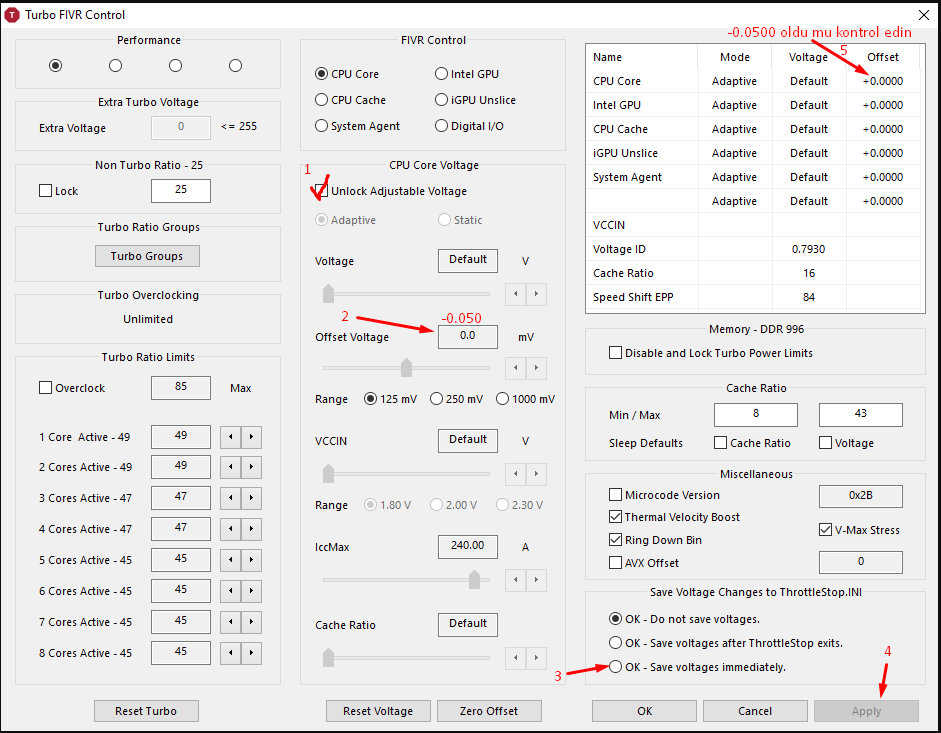Select OK - Save voltages after ThrottleStop exits
Image resolution: width=941 pixels, height=733 pixels.
615,643
